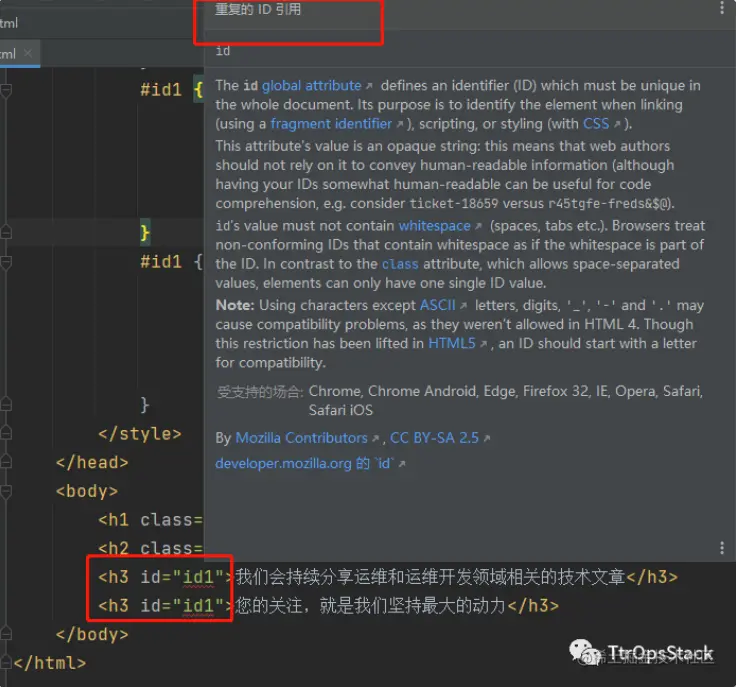Click the closing </body> tag
736x687 pixels.
[92, 634]
